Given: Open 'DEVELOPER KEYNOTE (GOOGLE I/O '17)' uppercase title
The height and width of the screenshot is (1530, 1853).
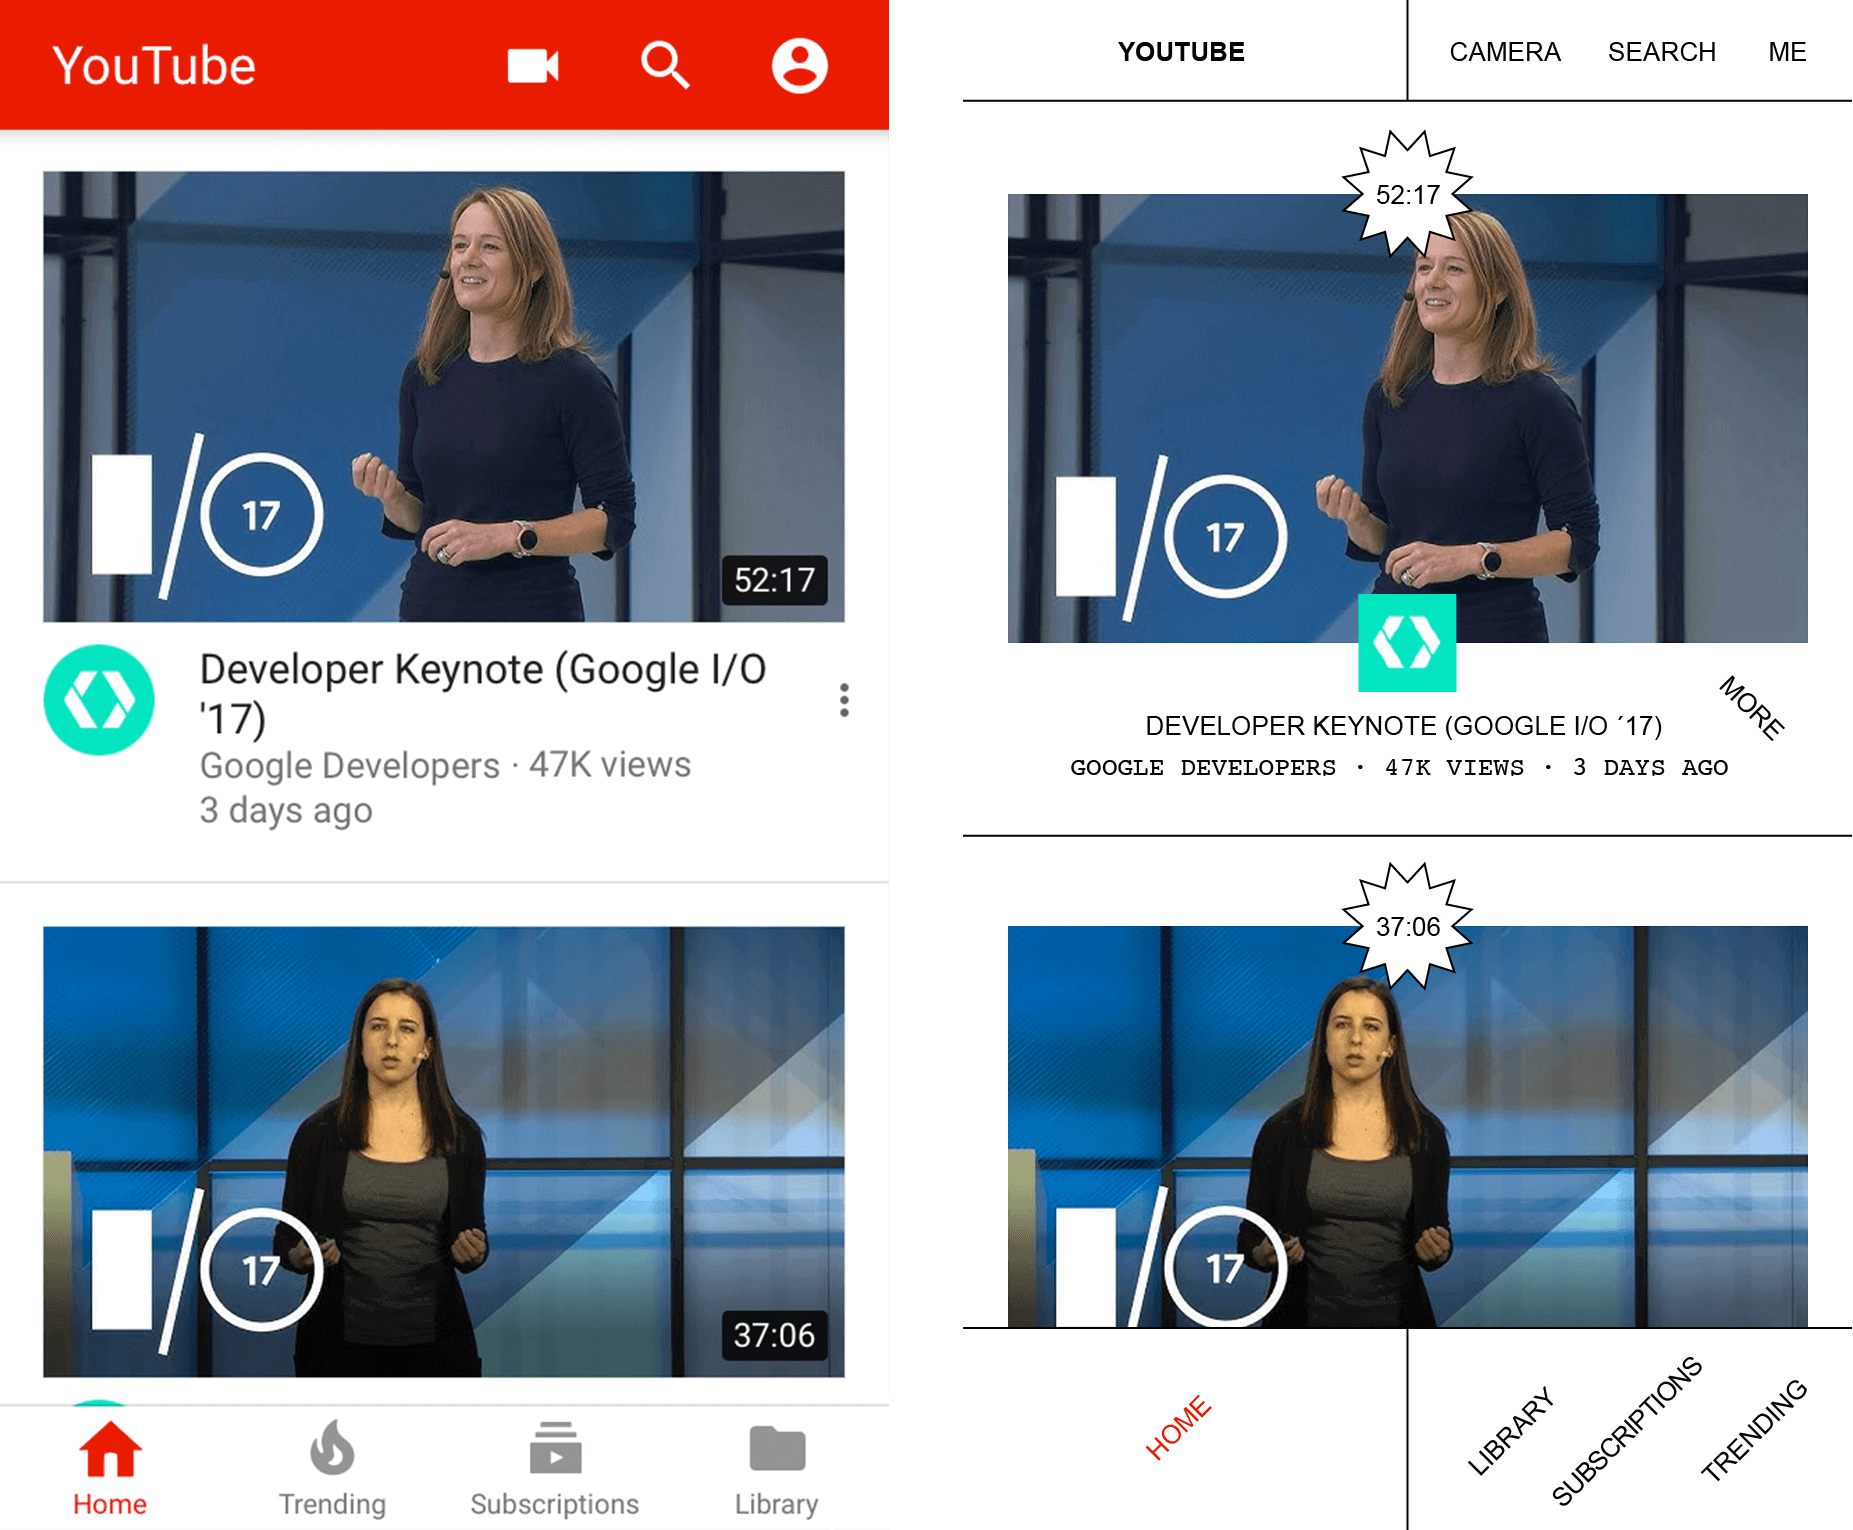Looking at the screenshot, I should (x=1404, y=726).
